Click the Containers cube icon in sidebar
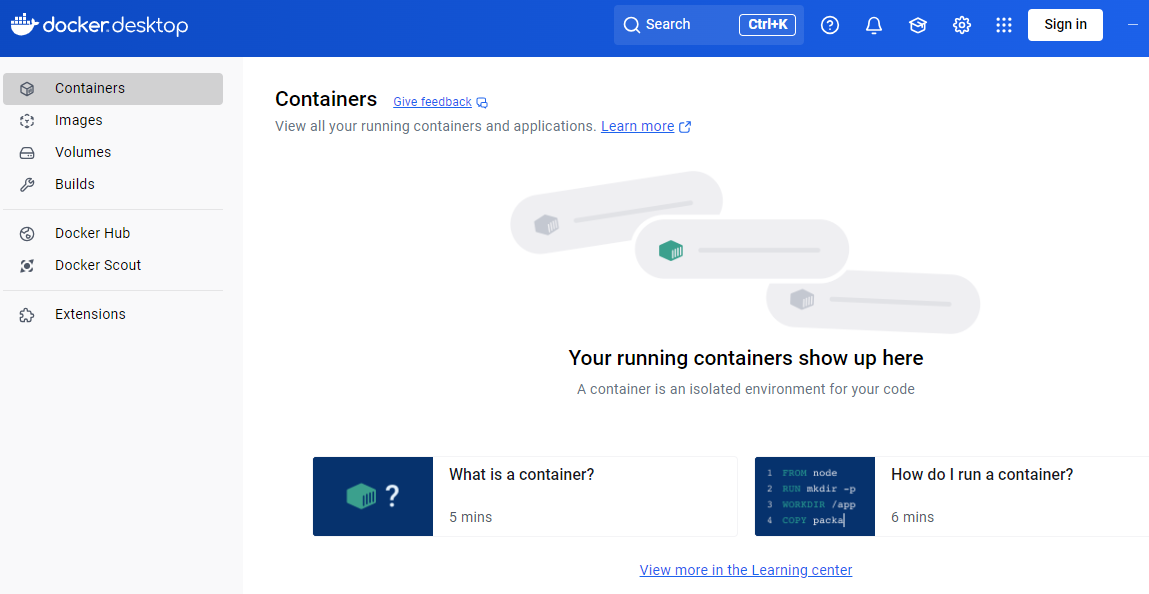The width and height of the screenshot is (1149, 594). coord(27,89)
